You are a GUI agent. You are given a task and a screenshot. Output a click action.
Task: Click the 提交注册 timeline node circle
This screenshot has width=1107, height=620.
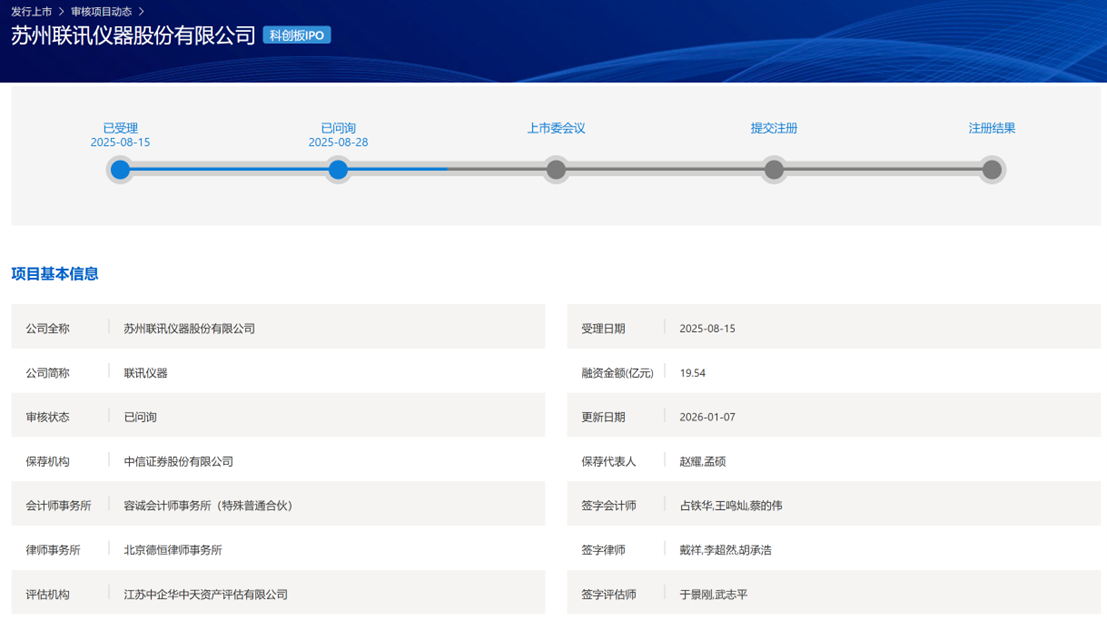click(774, 170)
